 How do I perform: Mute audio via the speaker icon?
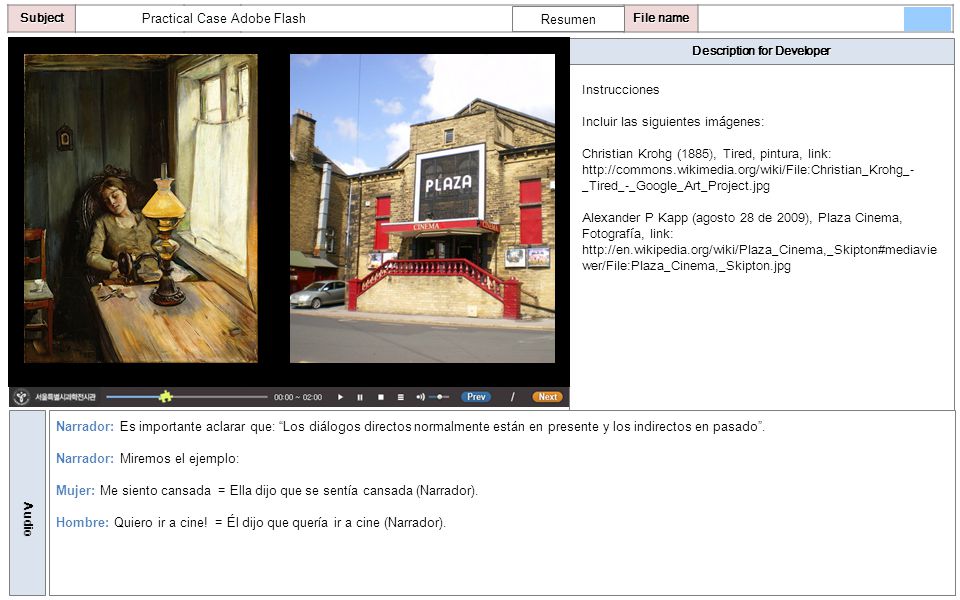[x=421, y=397]
